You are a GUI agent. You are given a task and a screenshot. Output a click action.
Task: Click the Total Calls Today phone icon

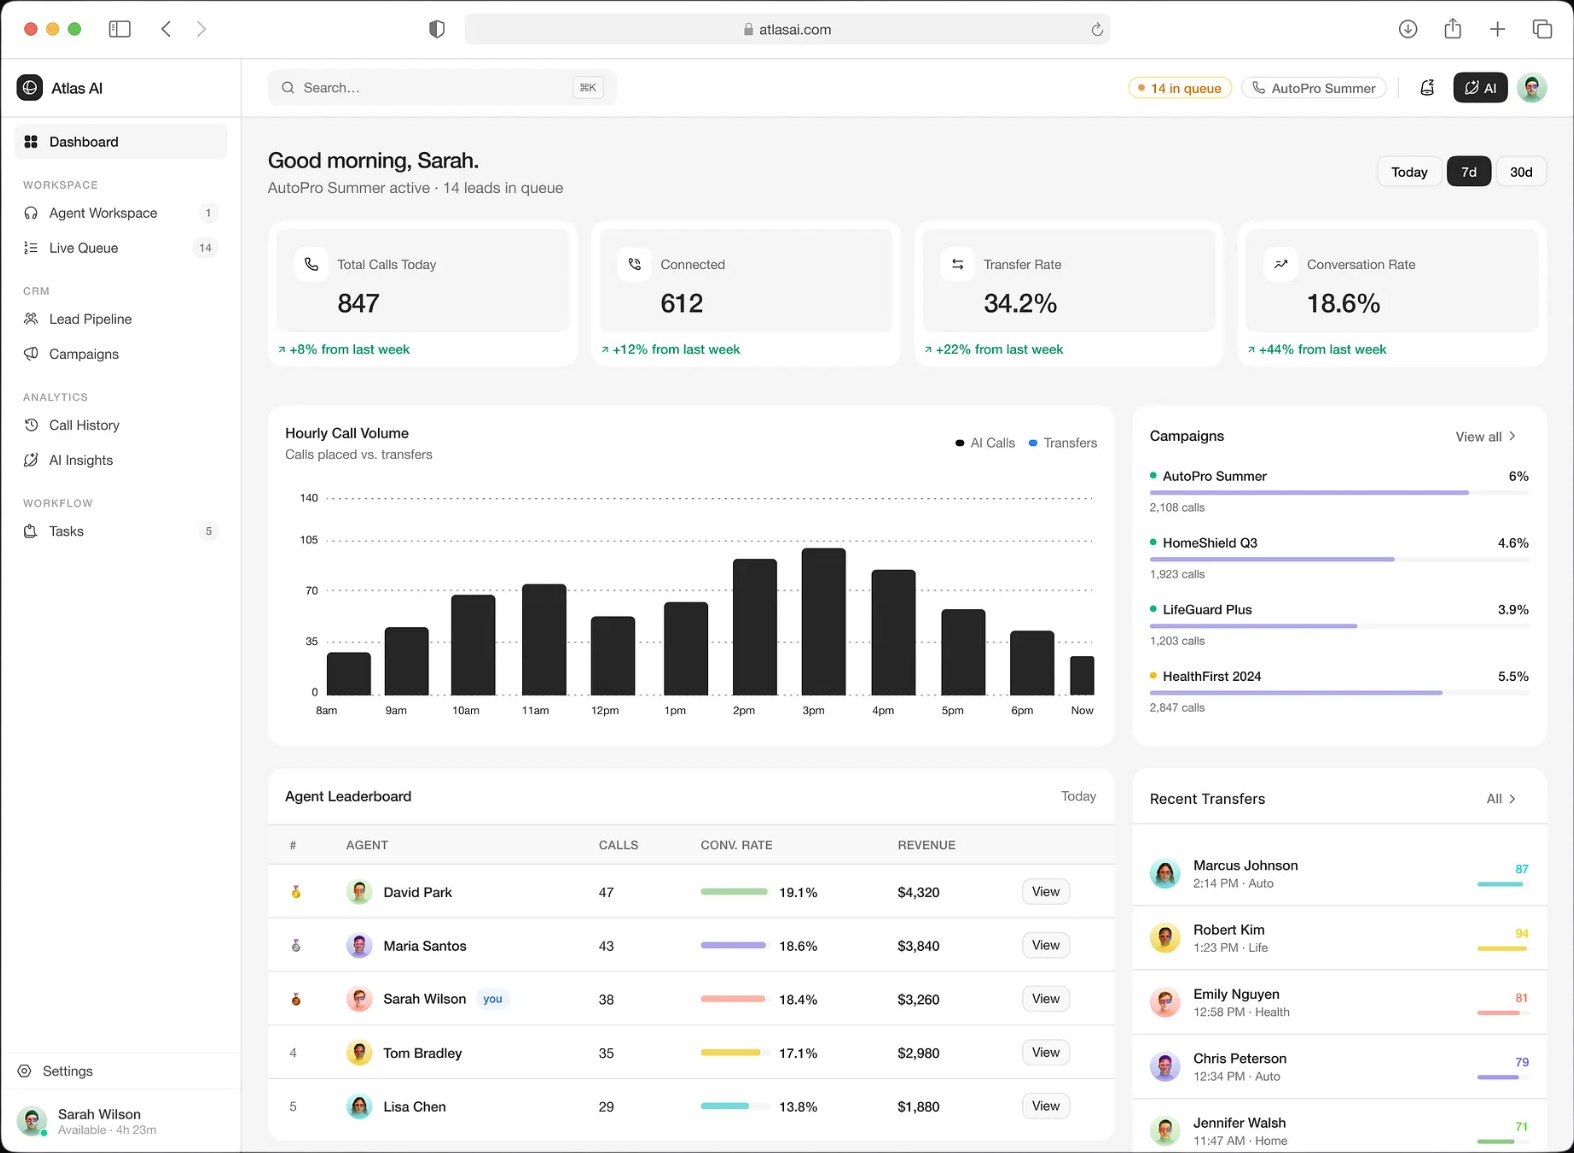[x=311, y=264]
